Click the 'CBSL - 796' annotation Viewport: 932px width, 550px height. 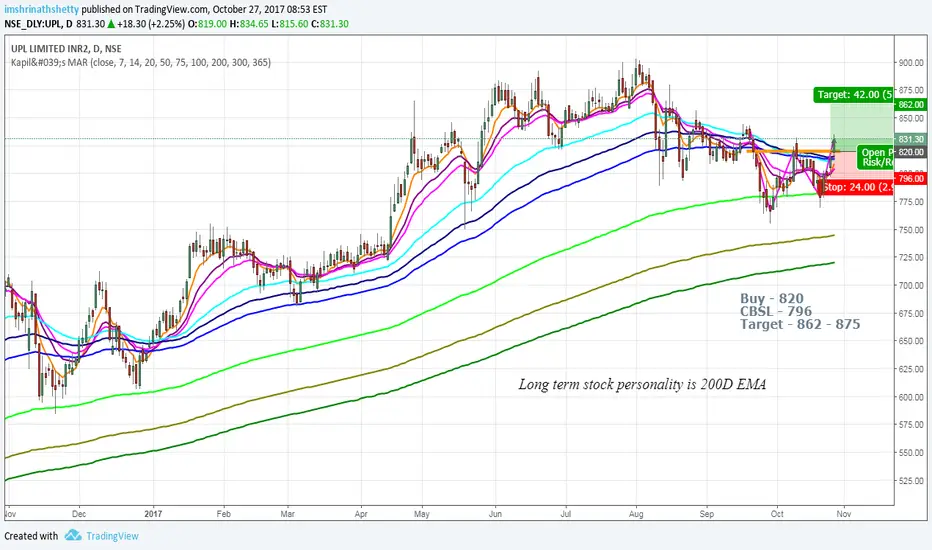[776, 311]
